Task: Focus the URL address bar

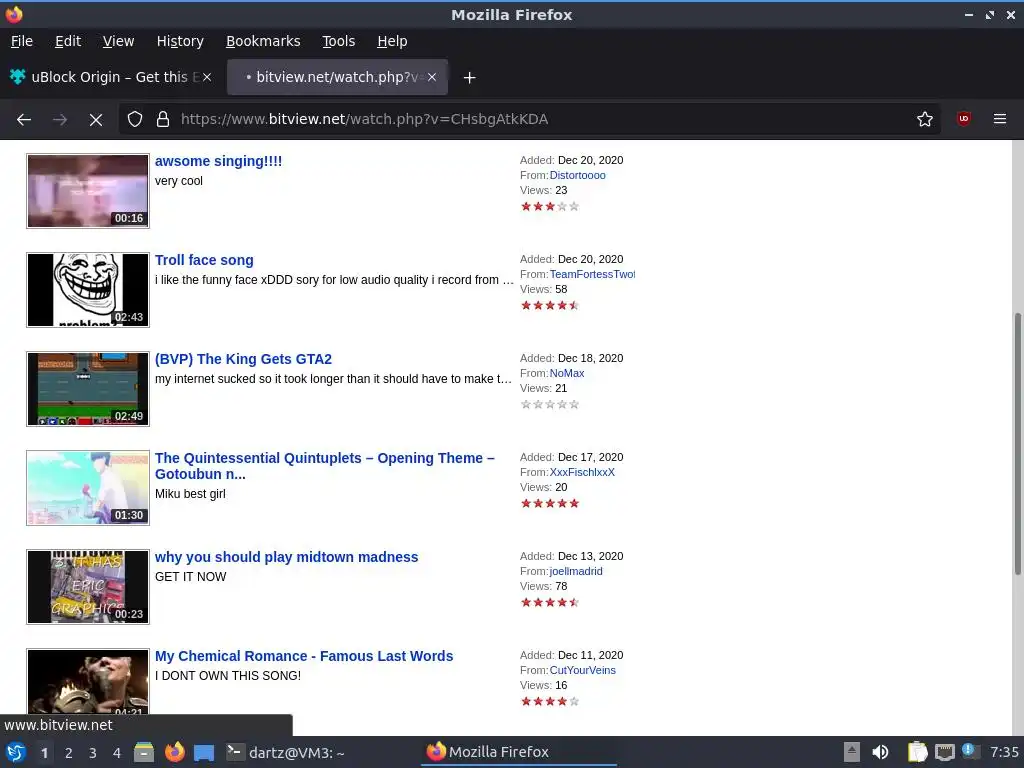Action: pos(529,120)
